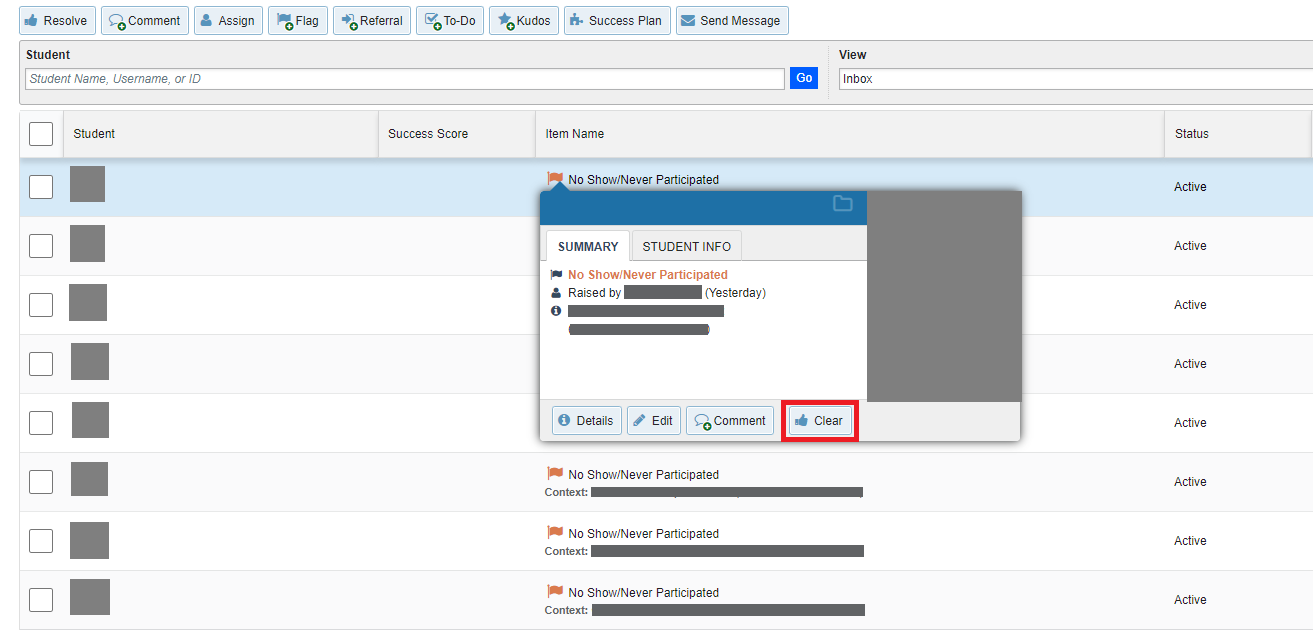Click orange flag icon in seventh row

pyautogui.click(x=555, y=533)
